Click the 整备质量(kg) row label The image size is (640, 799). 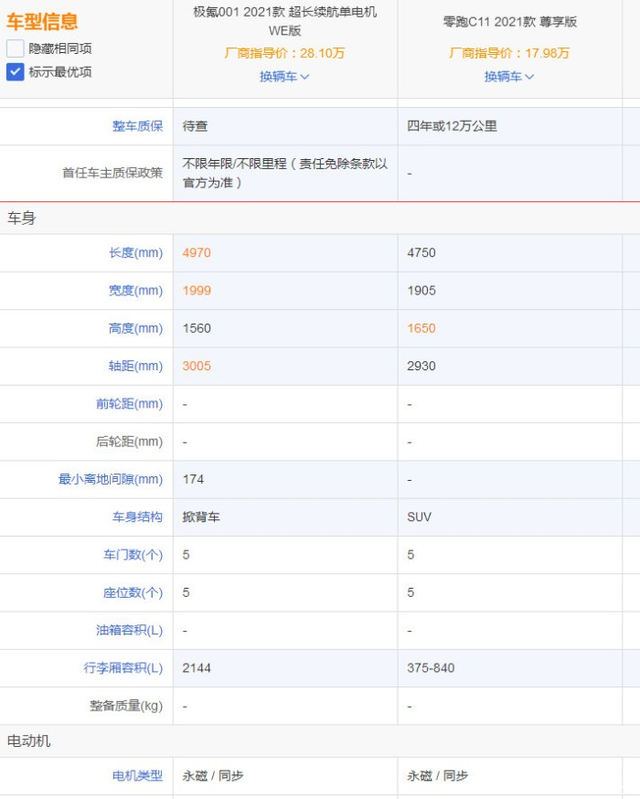(126, 705)
